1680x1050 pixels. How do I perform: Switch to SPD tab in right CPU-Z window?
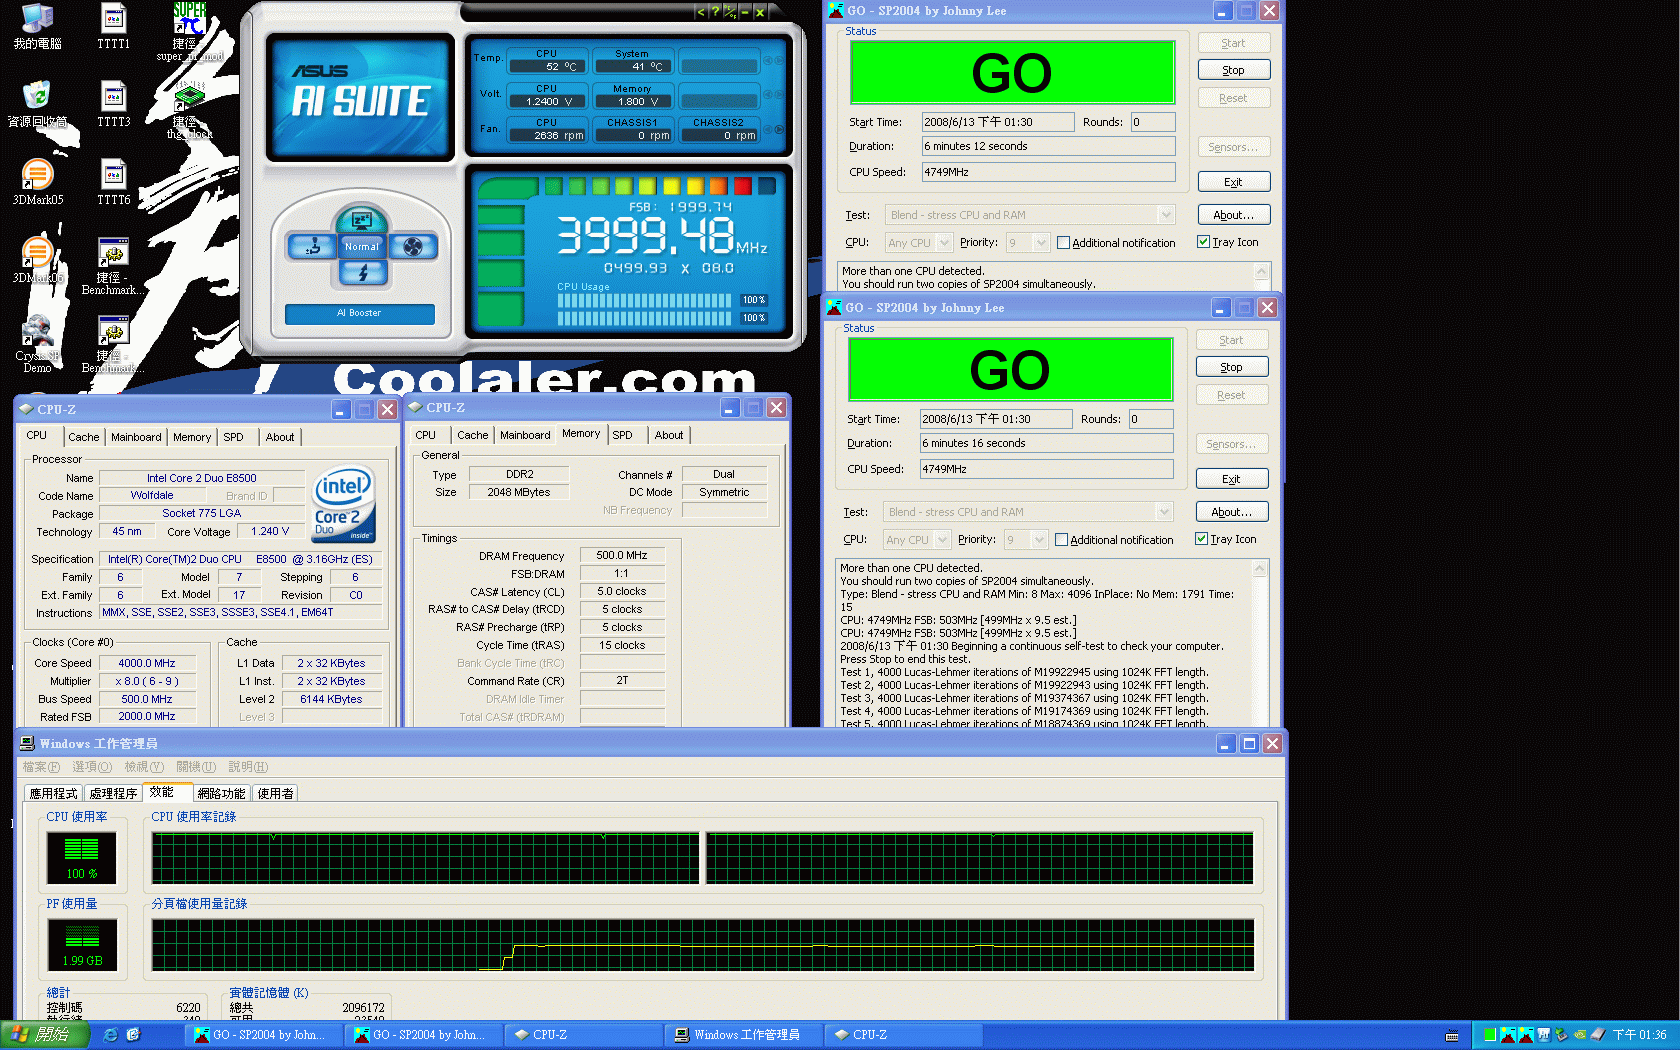[x=622, y=435]
